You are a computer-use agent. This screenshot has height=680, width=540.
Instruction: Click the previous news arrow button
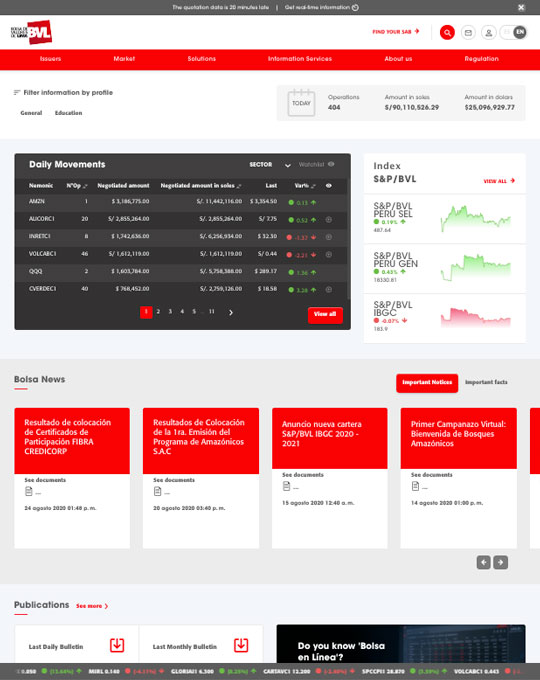pos(484,562)
